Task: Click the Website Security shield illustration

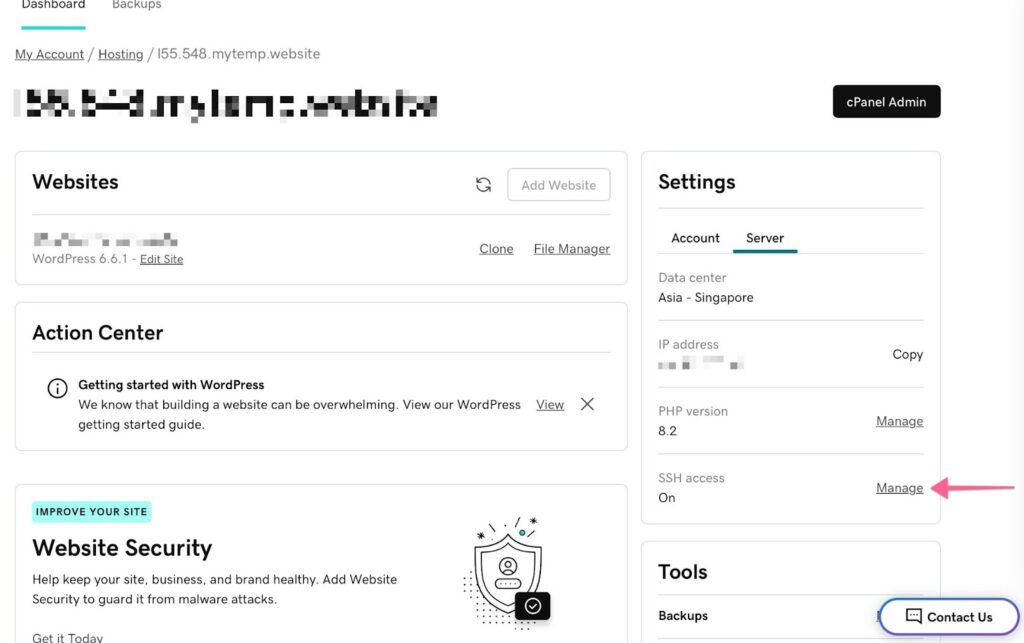Action: (x=507, y=566)
